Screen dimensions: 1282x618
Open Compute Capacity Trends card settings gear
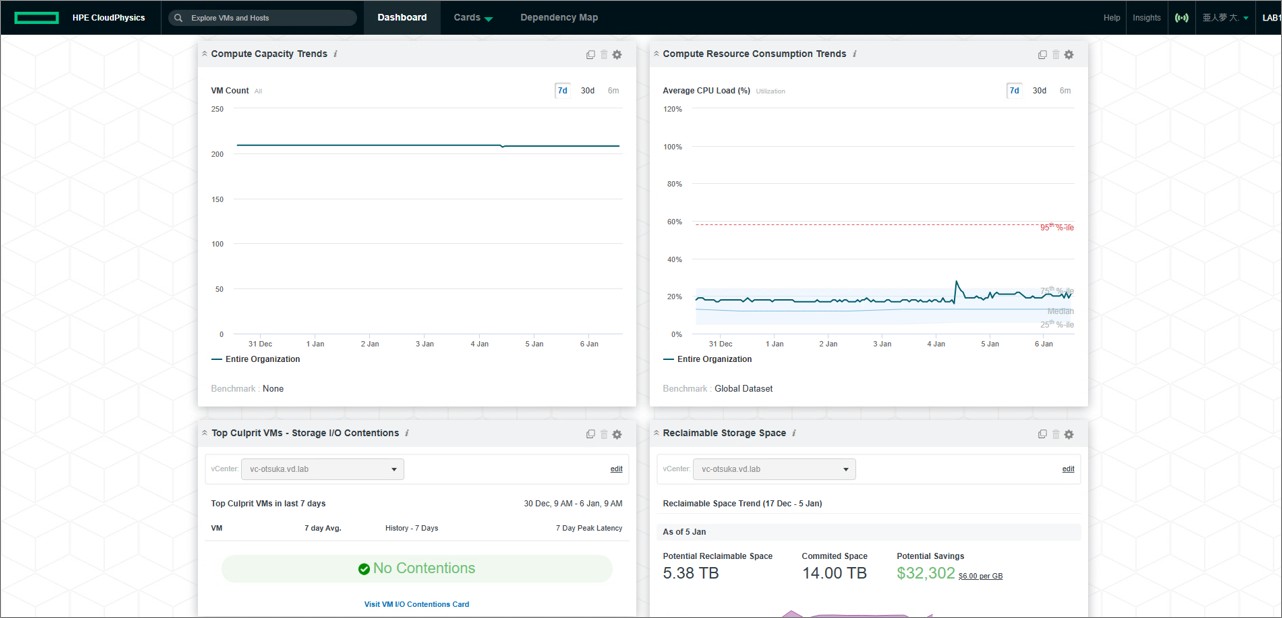tap(617, 55)
